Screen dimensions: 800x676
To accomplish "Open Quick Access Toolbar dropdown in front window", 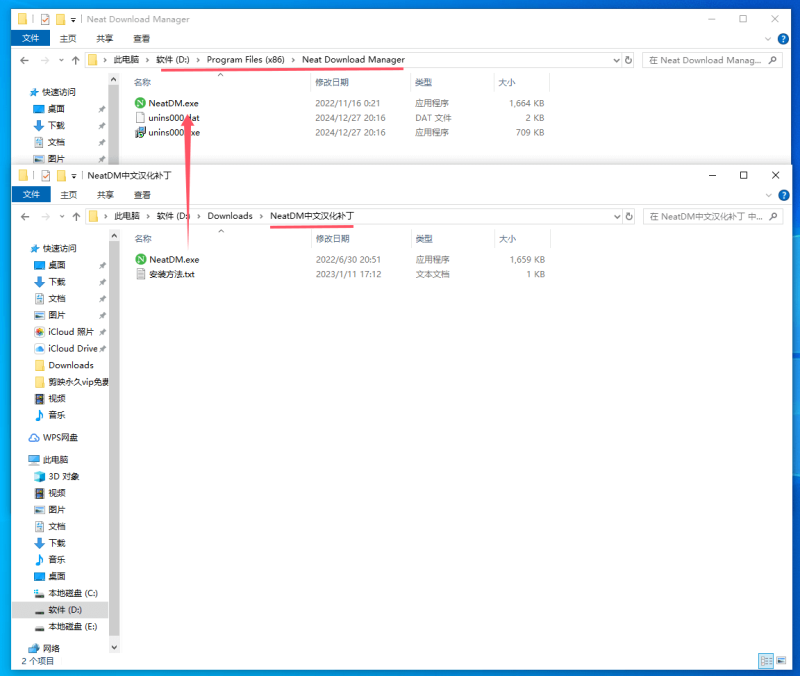I will point(73,175).
